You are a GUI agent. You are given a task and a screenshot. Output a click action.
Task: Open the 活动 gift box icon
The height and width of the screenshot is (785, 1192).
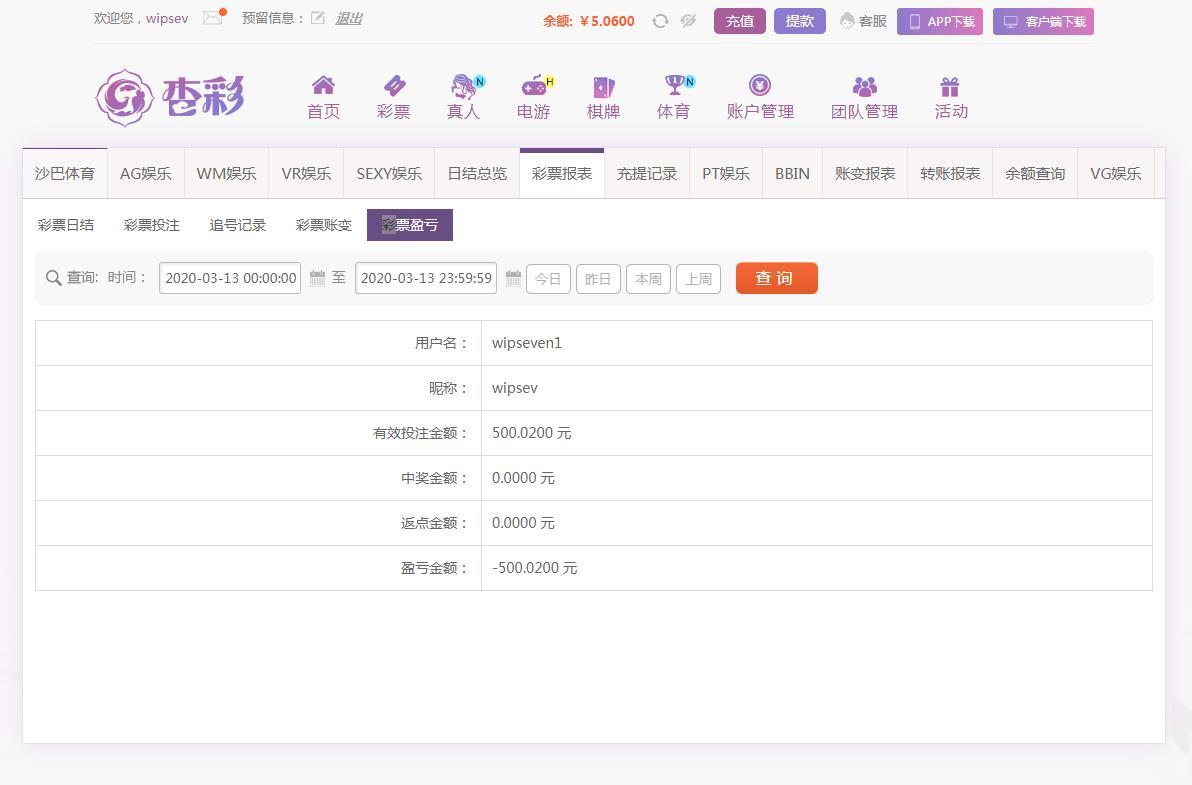pyautogui.click(x=950, y=87)
